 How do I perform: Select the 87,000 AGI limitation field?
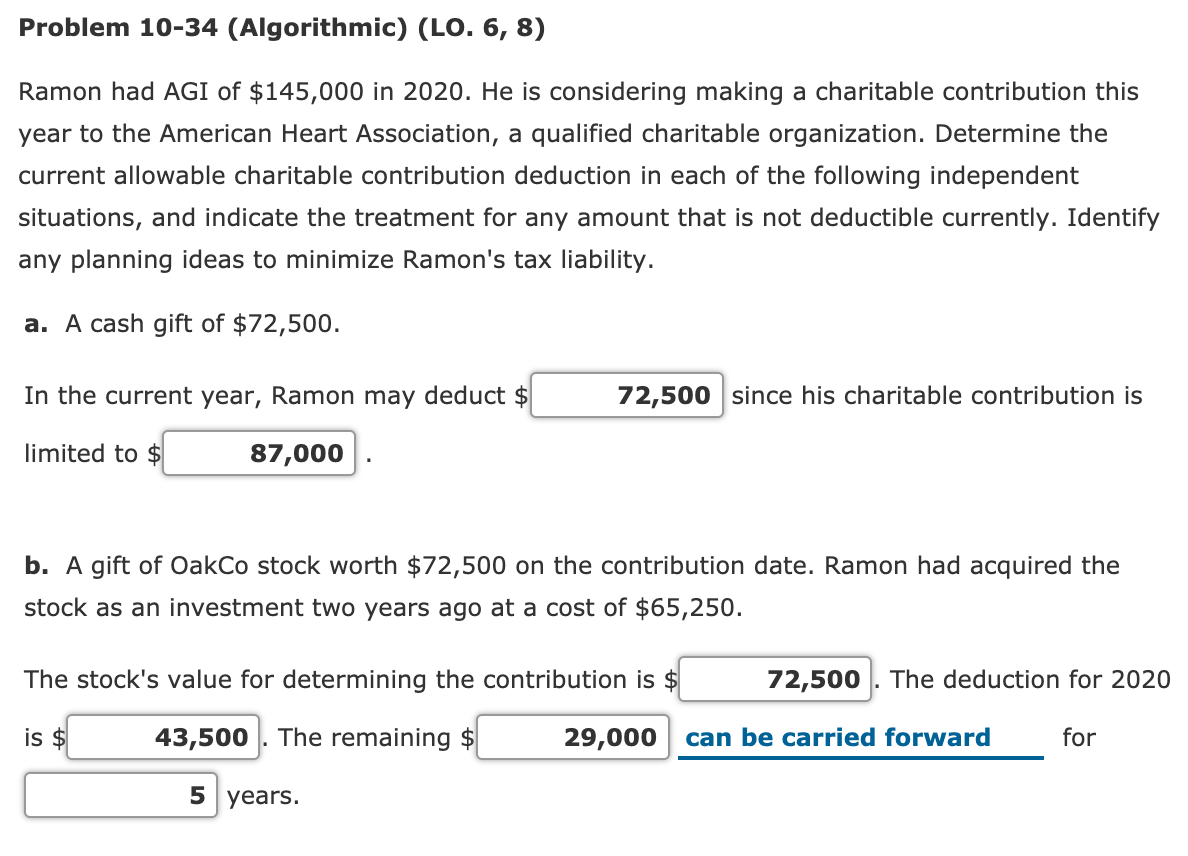[x=258, y=453]
